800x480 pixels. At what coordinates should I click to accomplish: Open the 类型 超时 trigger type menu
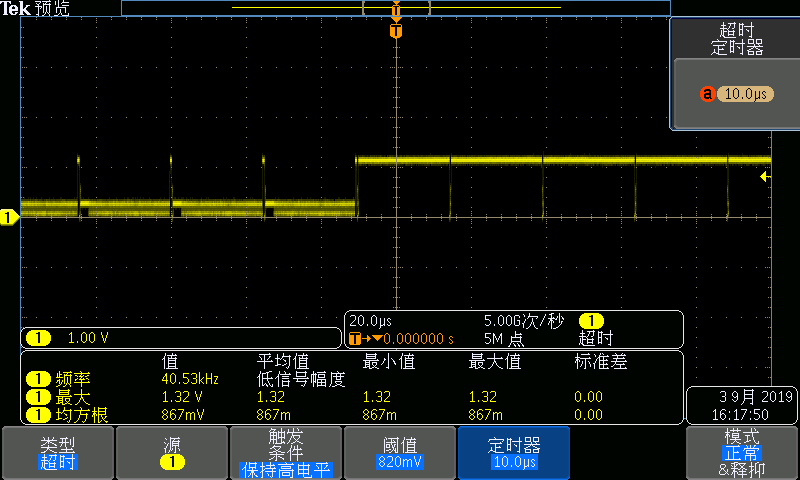coord(58,452)
